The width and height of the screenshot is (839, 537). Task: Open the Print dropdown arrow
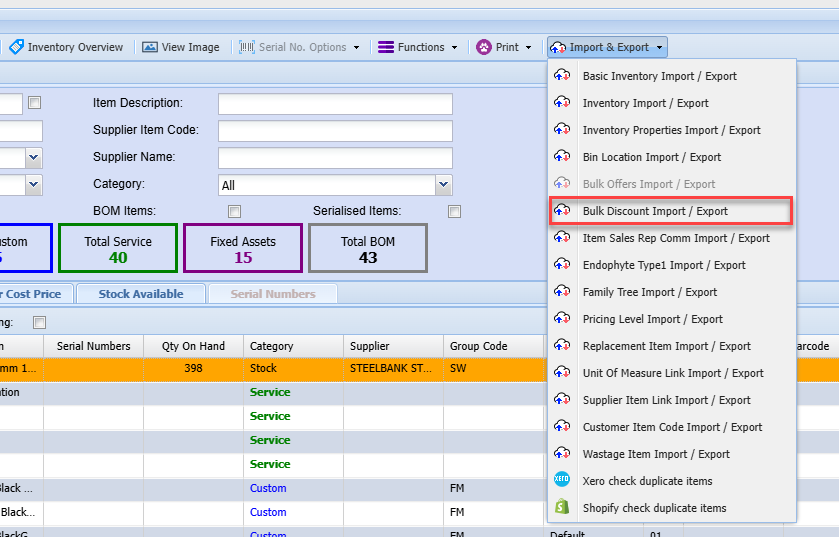[528, 47]
